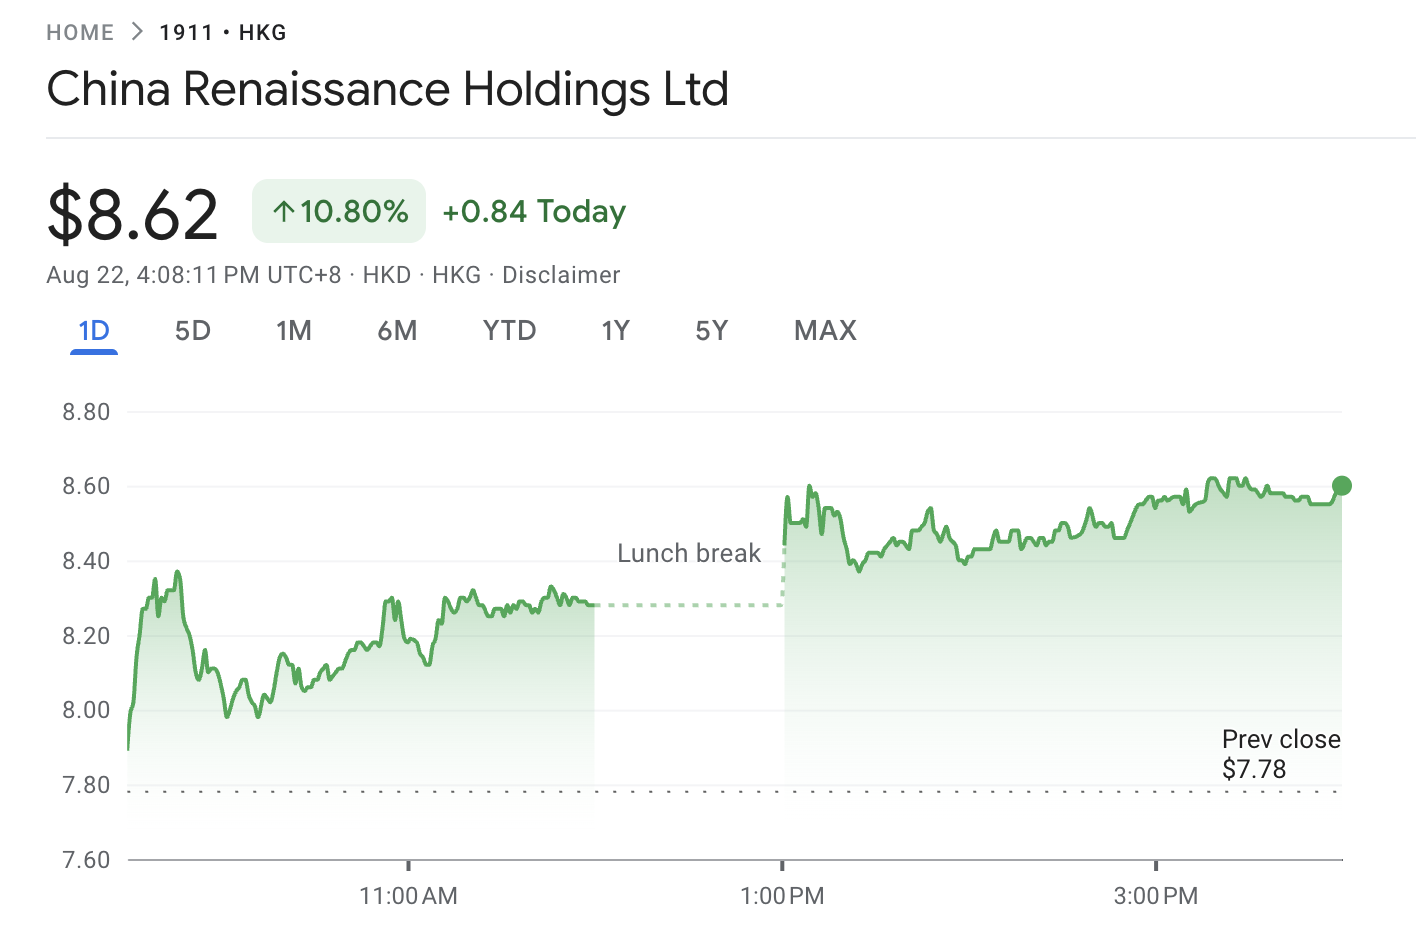Click the China Renaissance Holdings Ltd title

tap(388, 89)
